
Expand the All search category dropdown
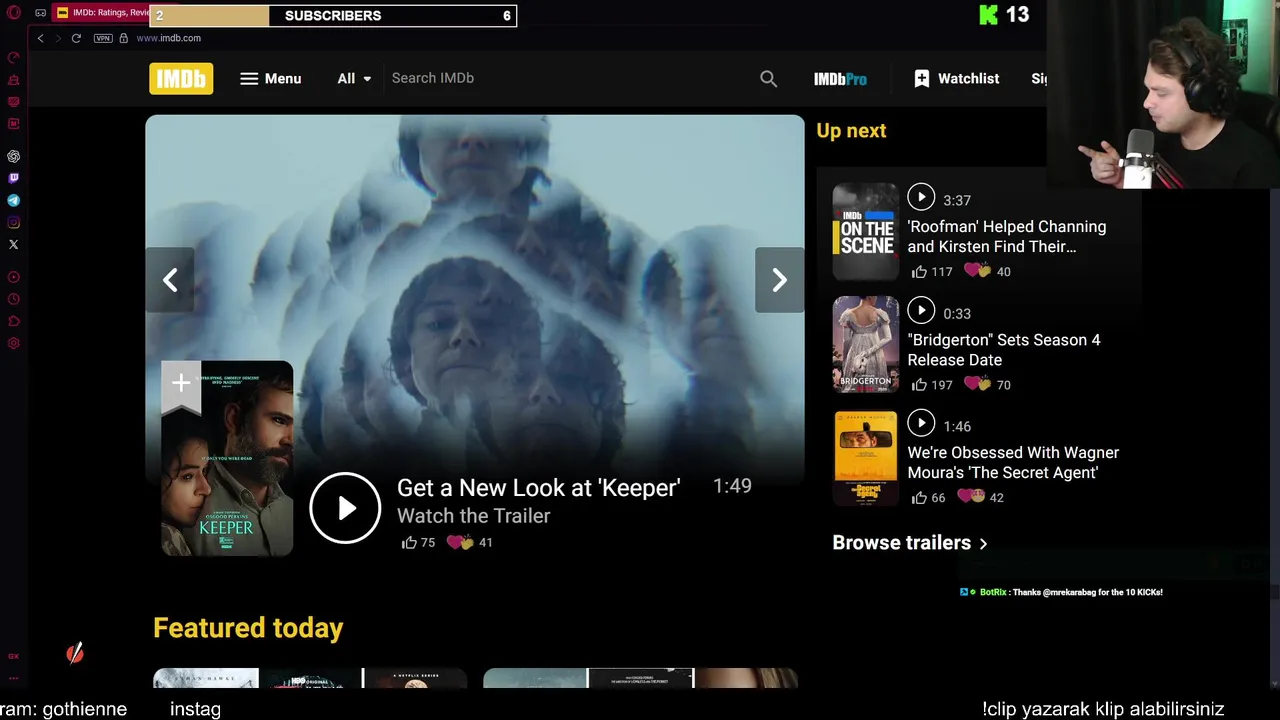354,78
